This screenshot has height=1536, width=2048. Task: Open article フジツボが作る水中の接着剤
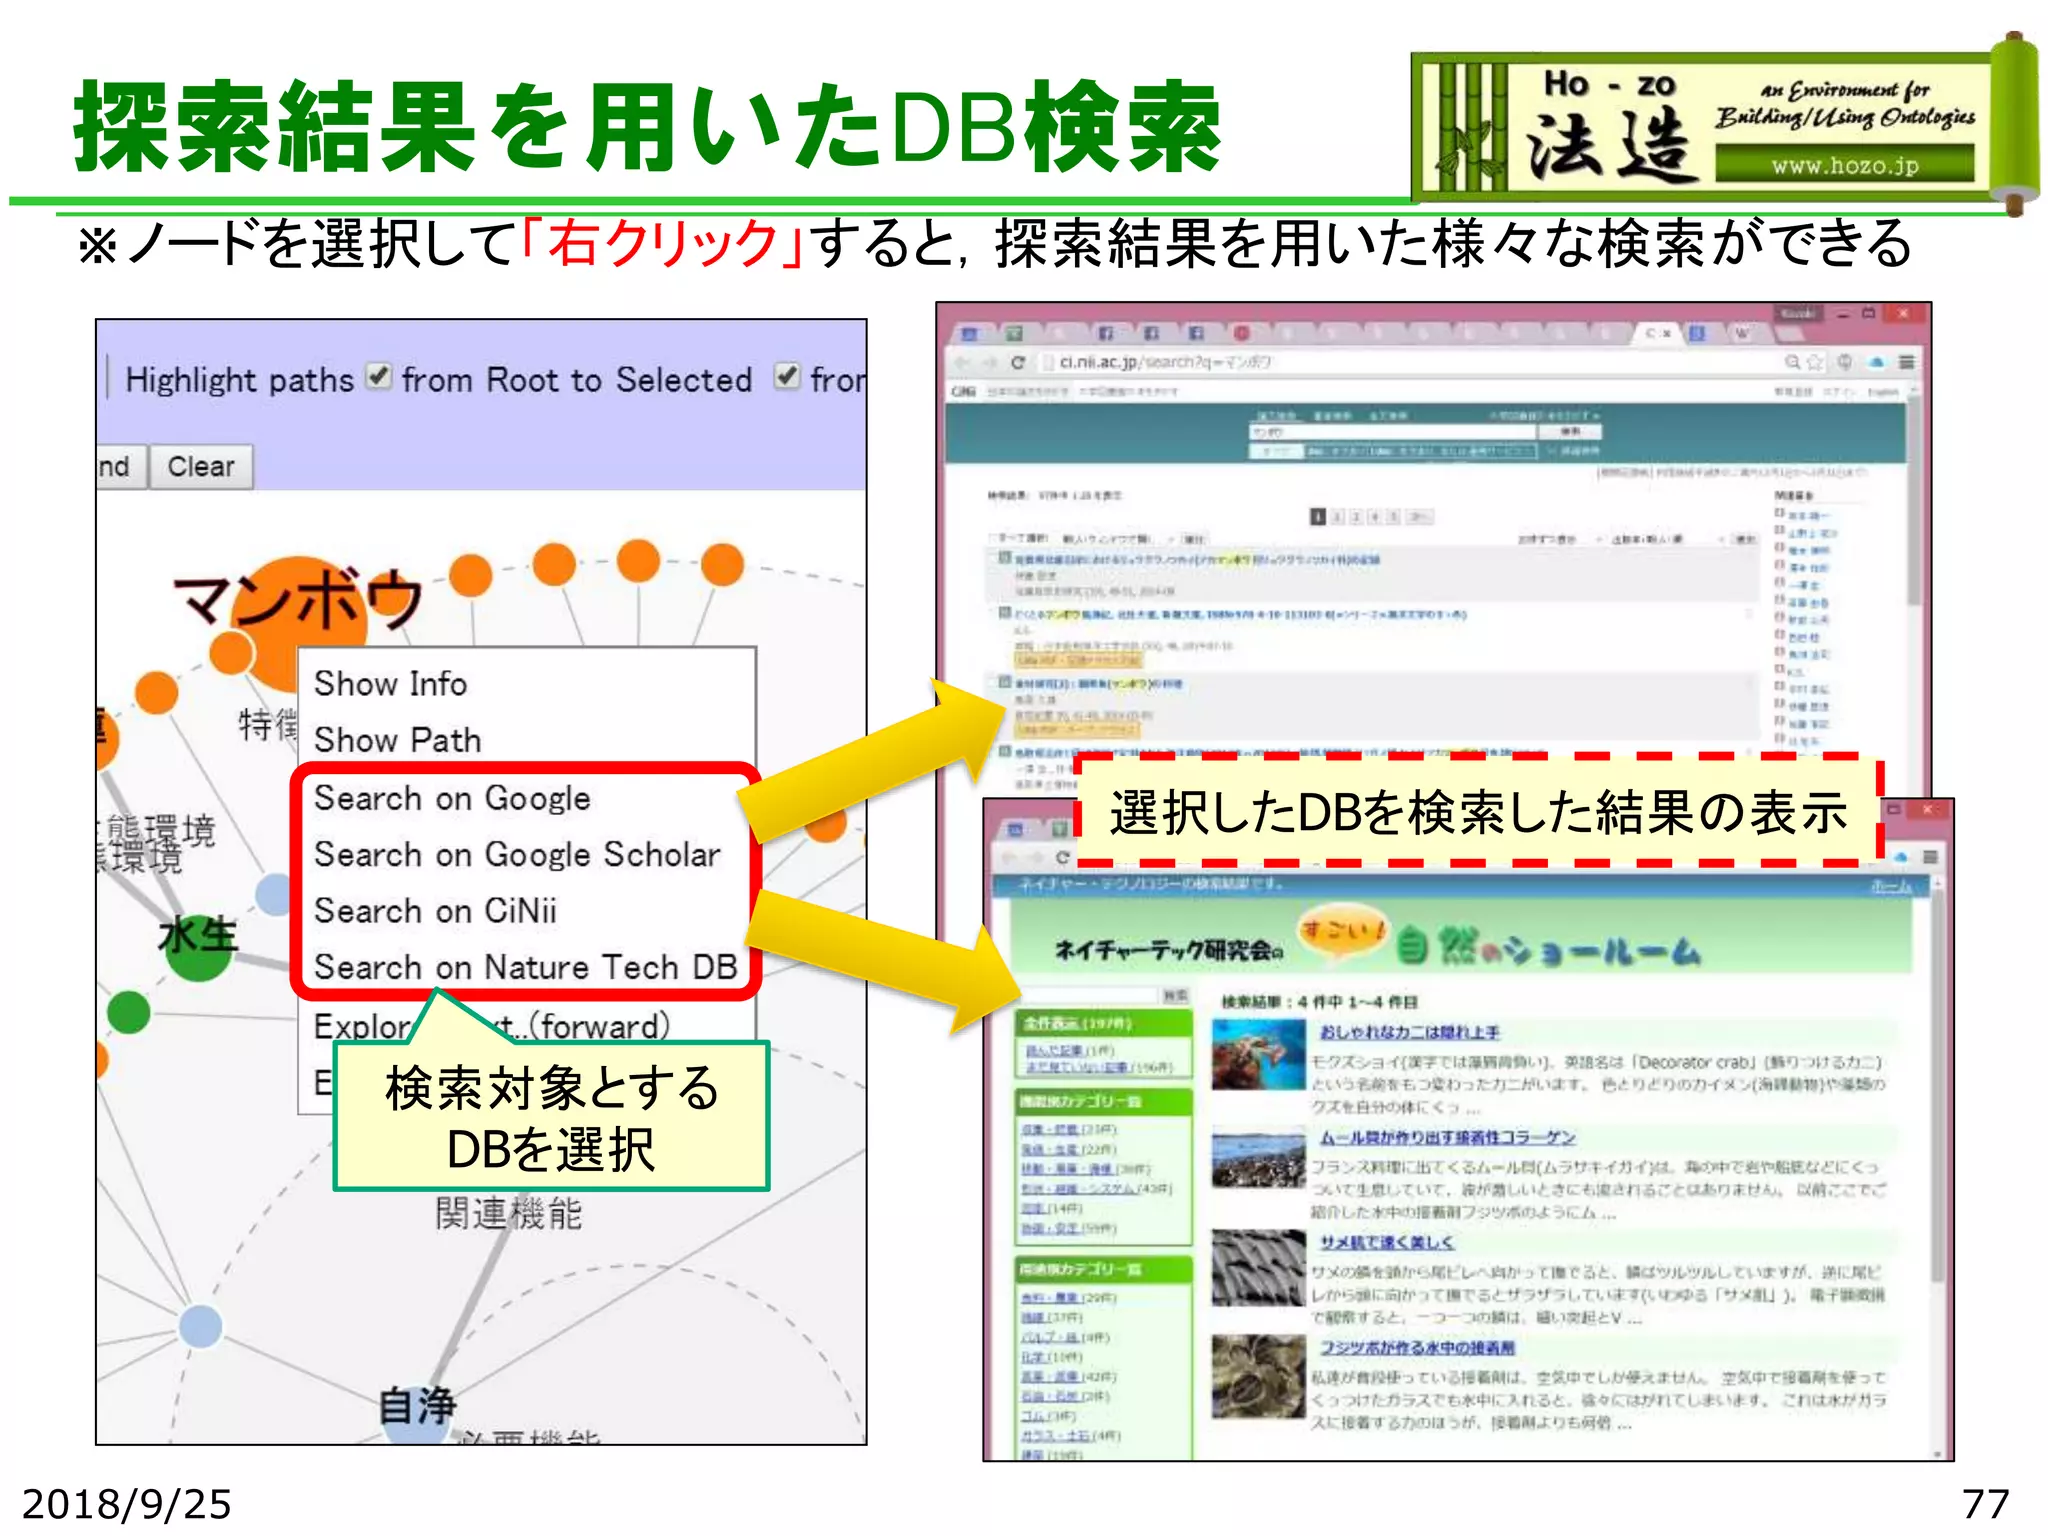coord(1416,1347)
